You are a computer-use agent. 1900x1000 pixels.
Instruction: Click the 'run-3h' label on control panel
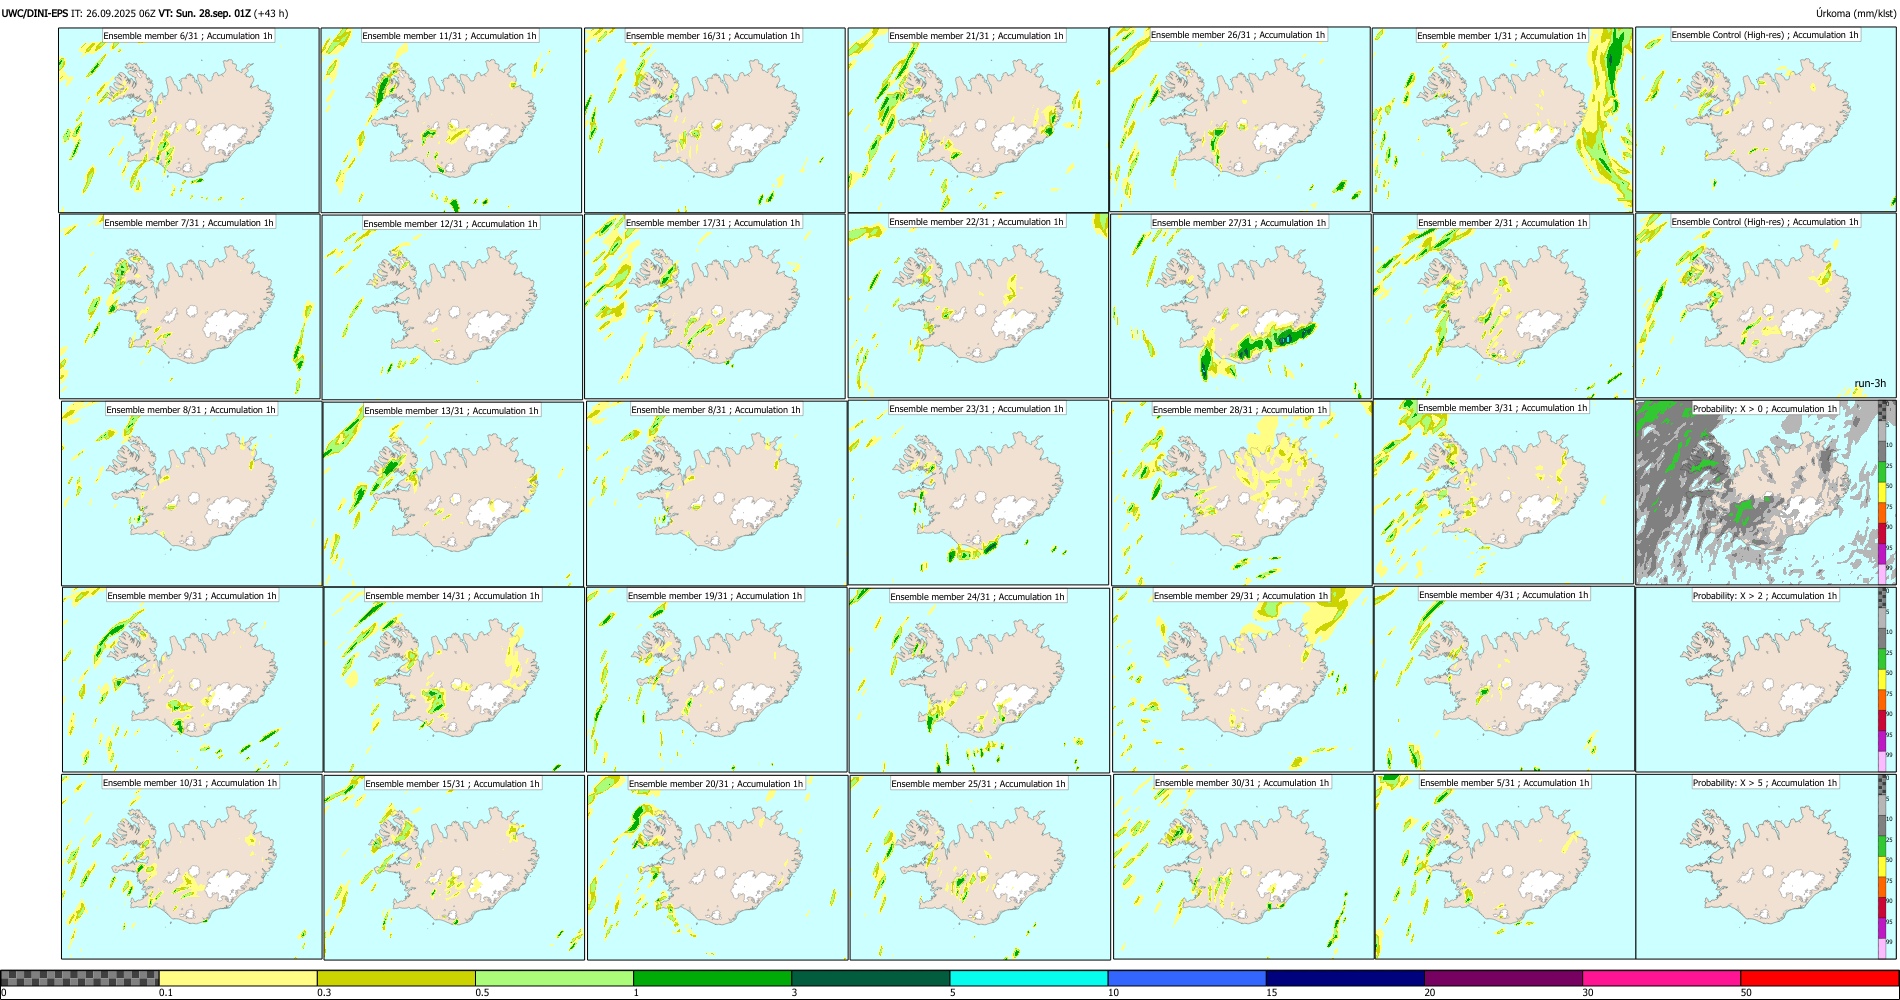click(x=1869, y=384)
